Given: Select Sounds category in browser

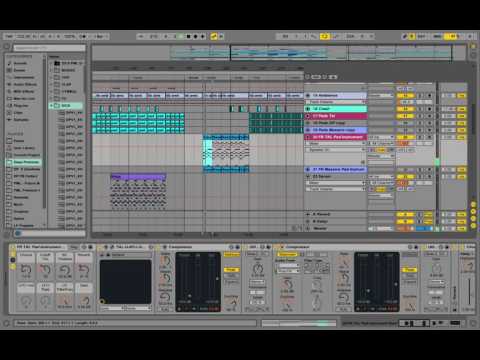Looking at the screenshot, I should coord(20,63).
